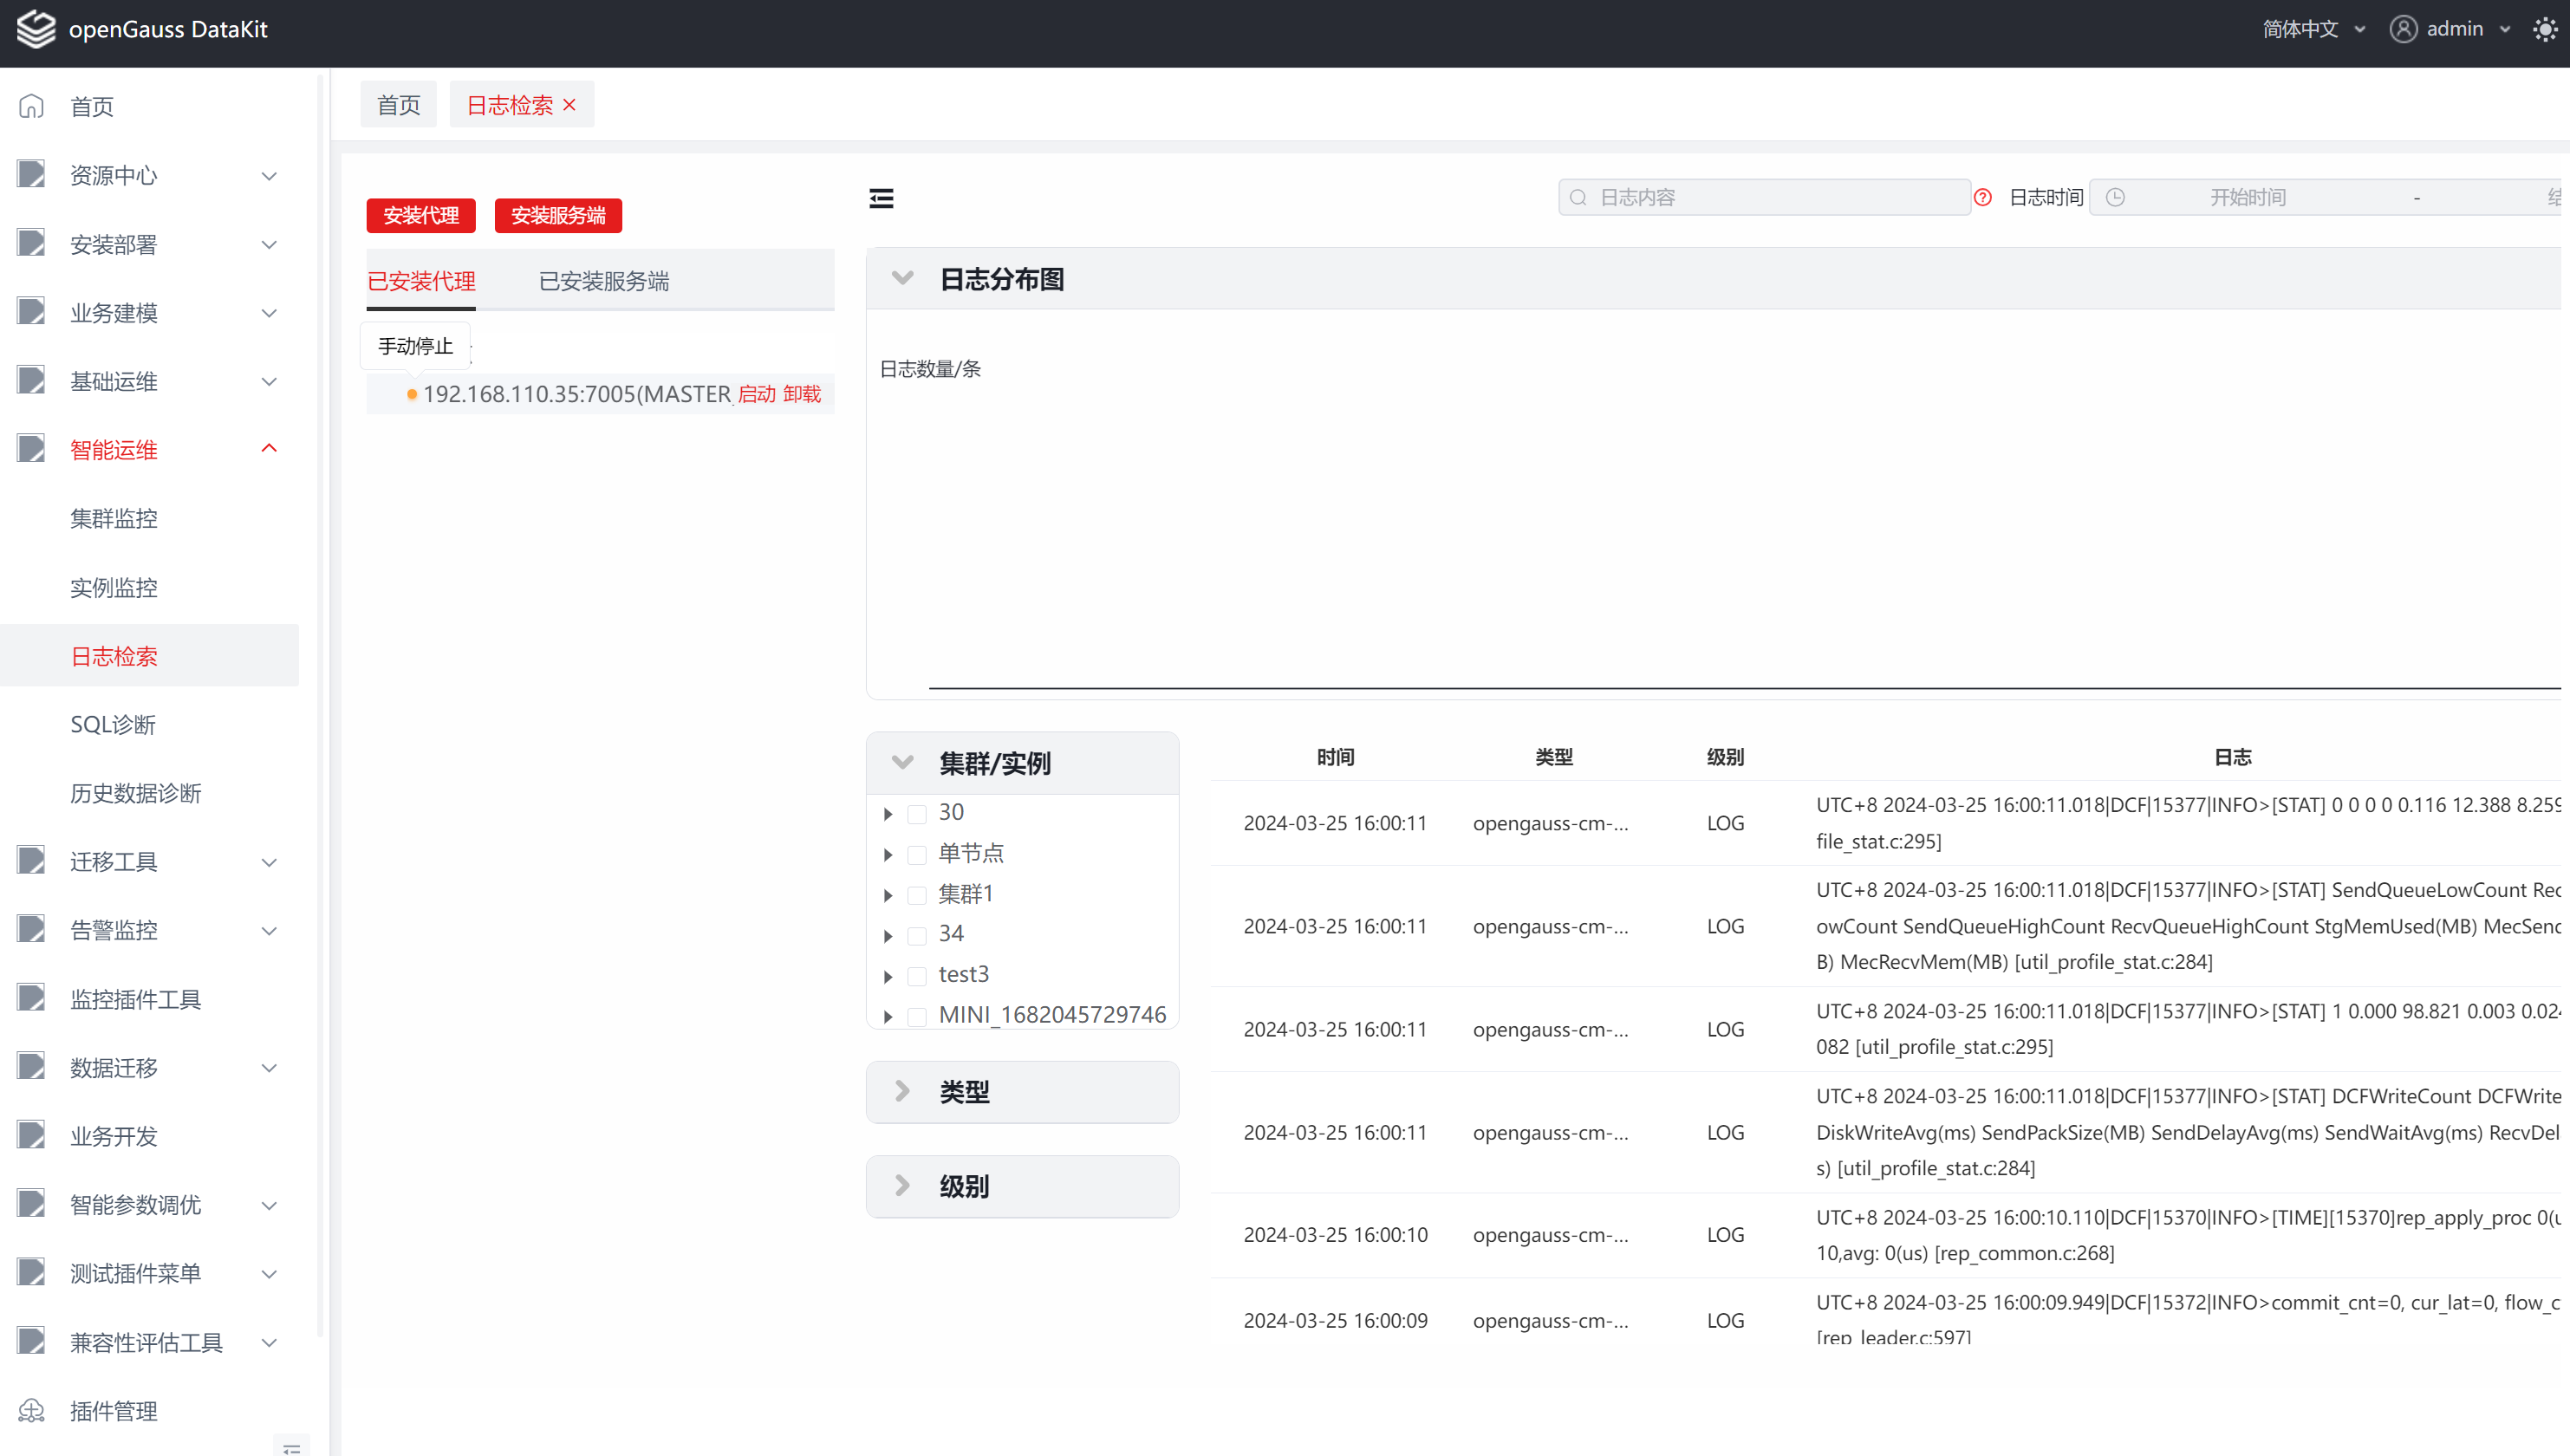2570x1456 pixels.
Task: Toggle the theme sun icon
Action: [x=2544, y=29]
